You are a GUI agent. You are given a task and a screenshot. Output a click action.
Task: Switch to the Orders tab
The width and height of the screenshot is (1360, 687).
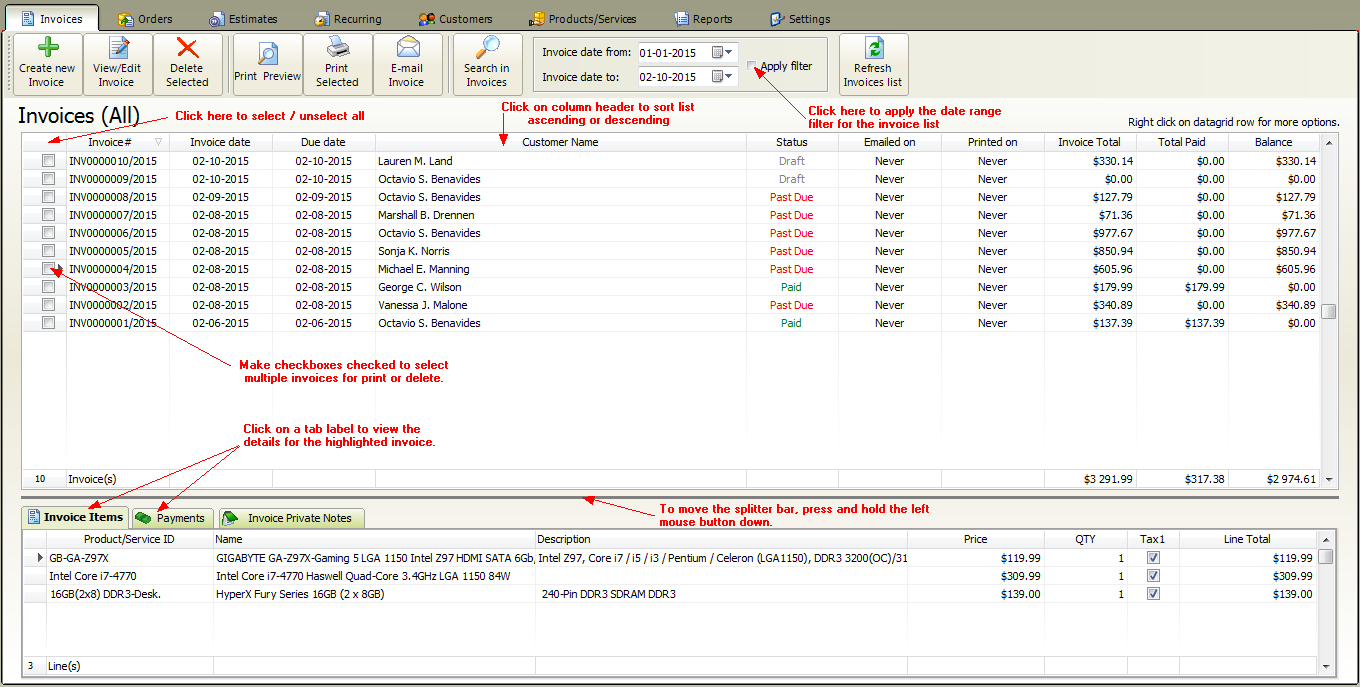tap(146, 19)
